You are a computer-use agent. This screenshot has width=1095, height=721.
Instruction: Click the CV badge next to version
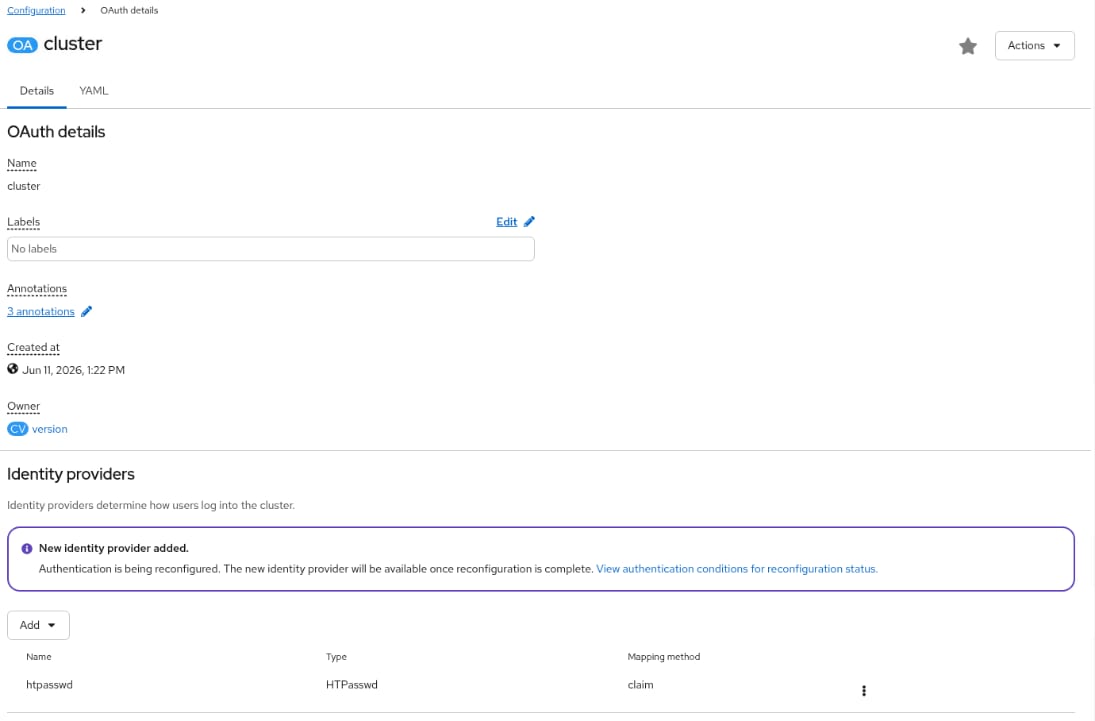17,429
